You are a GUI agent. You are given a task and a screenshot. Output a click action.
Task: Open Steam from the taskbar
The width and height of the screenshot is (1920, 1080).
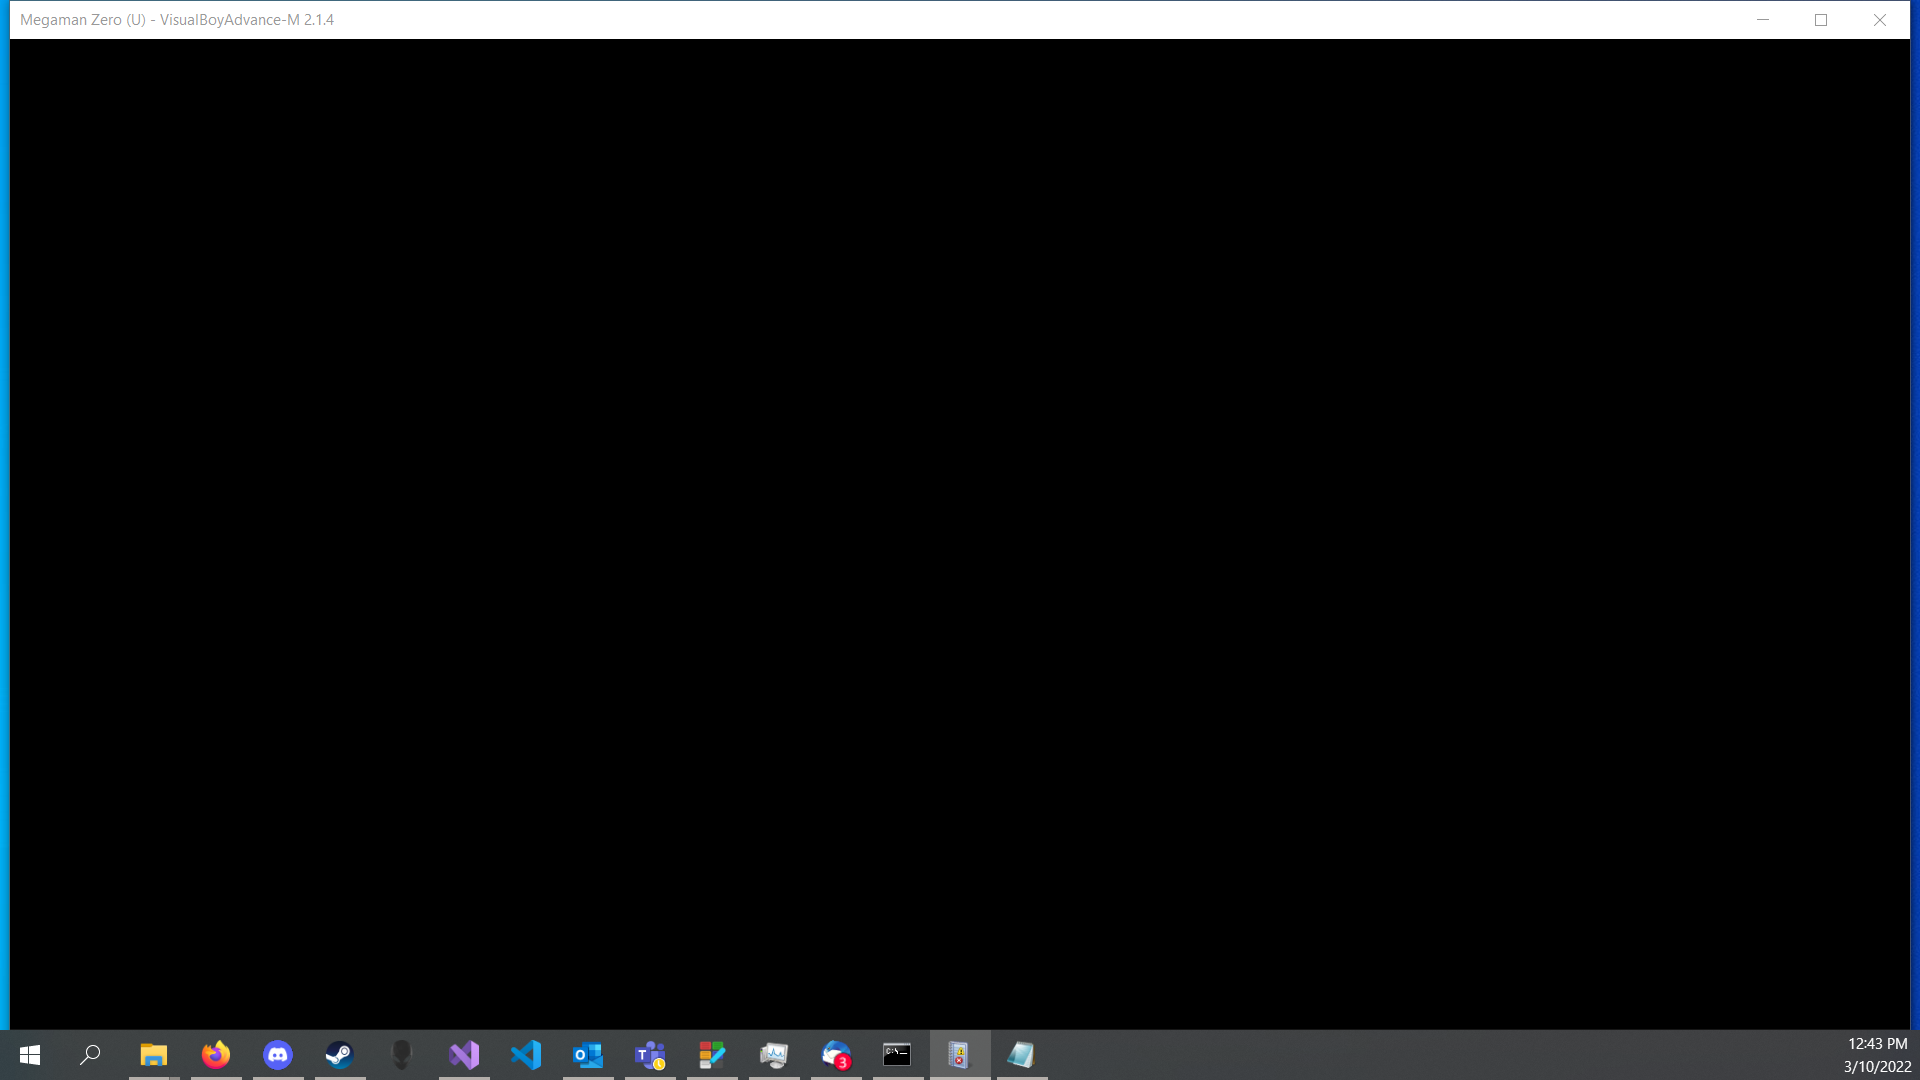coord(340,1055)
